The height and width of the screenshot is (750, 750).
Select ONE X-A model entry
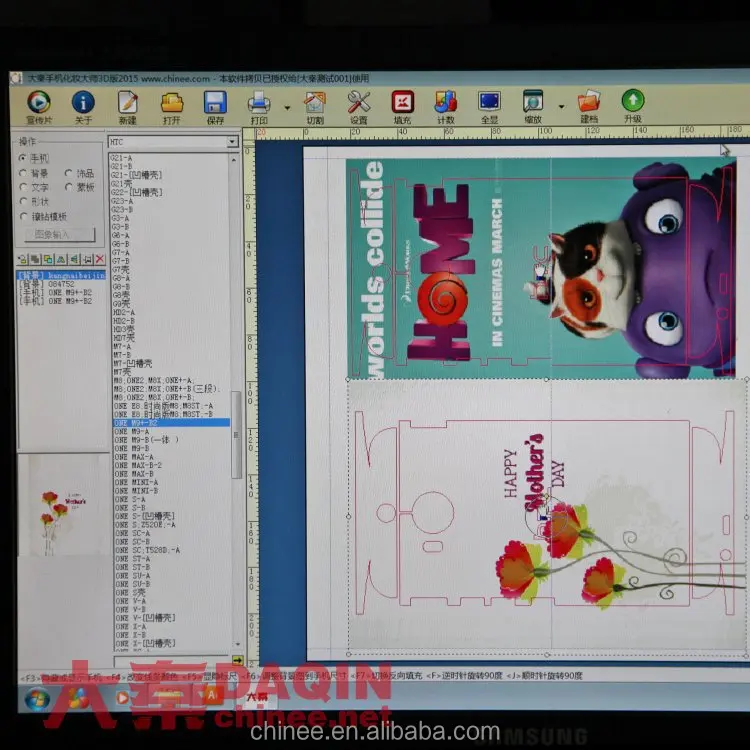131,627
